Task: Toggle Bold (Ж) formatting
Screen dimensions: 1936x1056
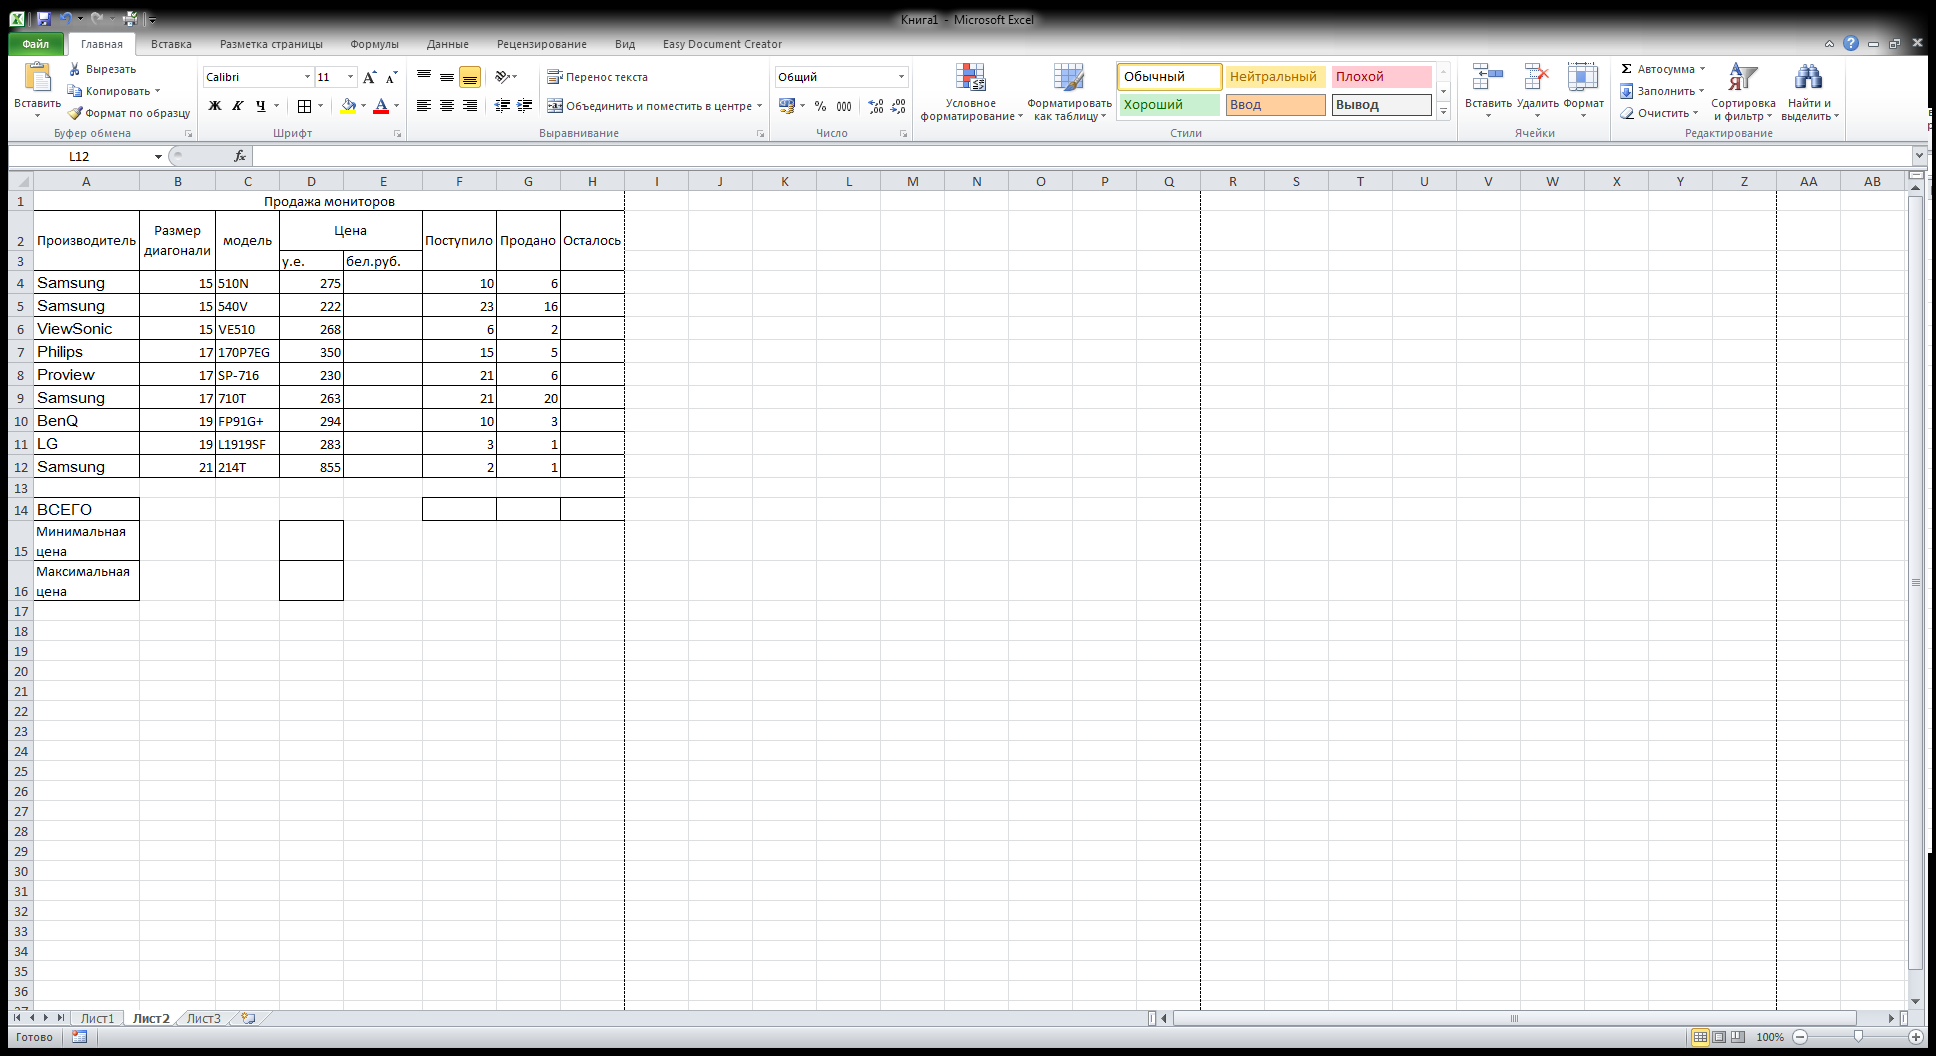Action: pos(215,106)
